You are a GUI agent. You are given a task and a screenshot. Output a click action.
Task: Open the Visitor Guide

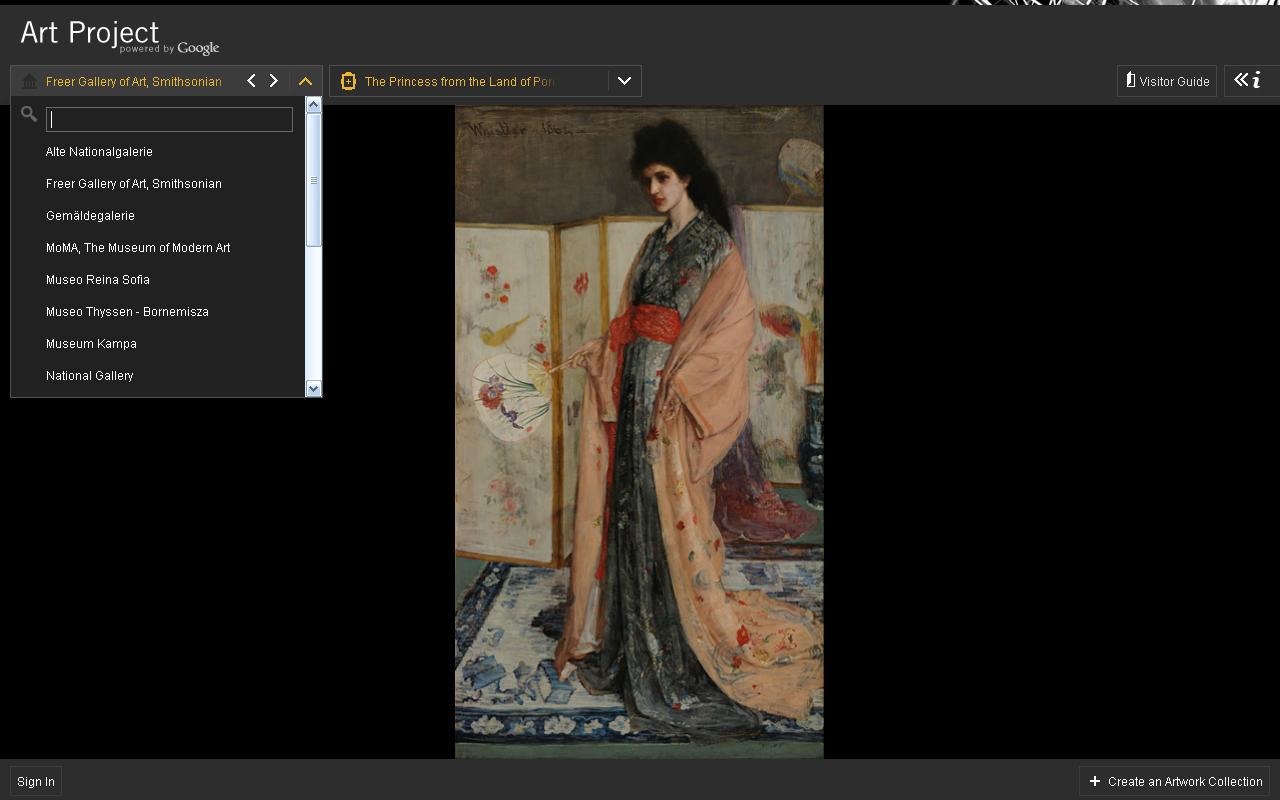(1167, 81)
